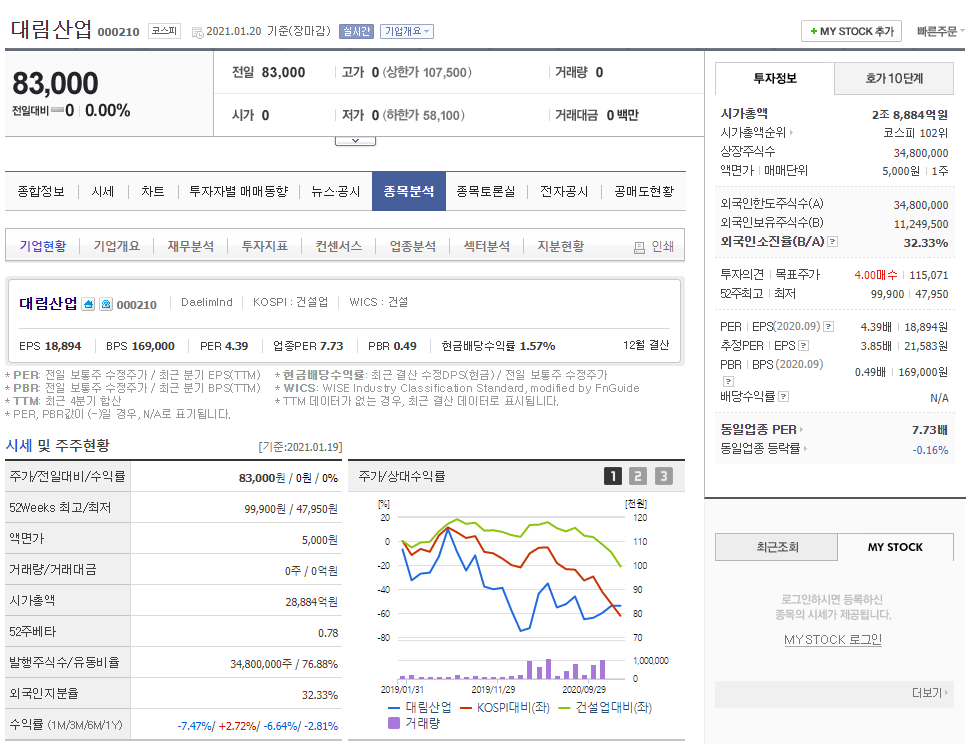The height and width of the screenshot is (744, 970).
Task: Click the 현금배당수익률 1.57% value
Action: (x=537, y=346)
